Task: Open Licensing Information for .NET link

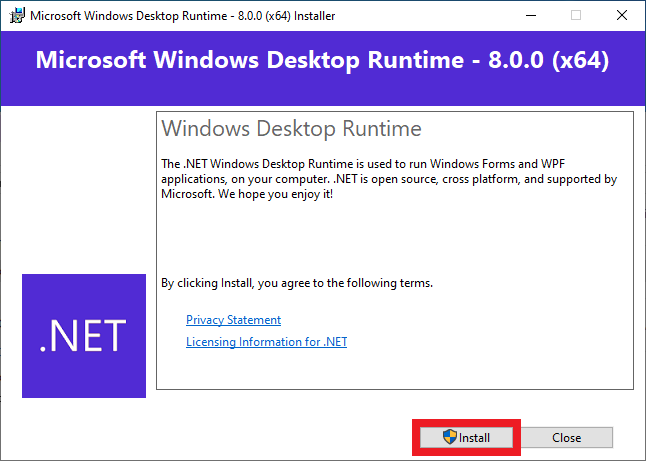Action: (266, 342)
